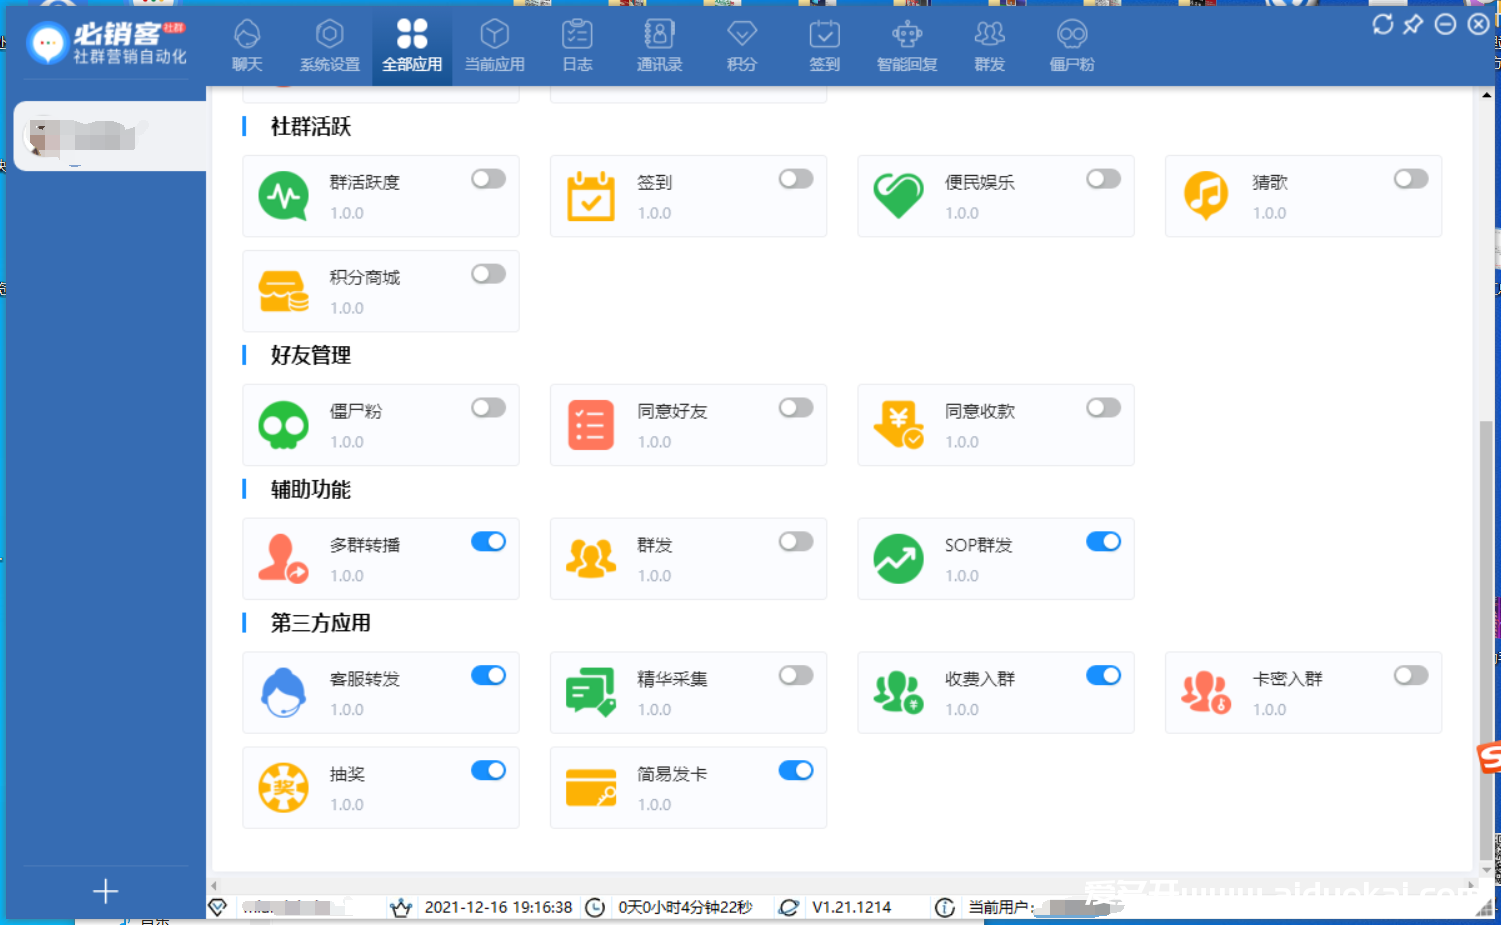The height and width of the screenshot is (925, 1501).
Task: Click the 同意好友 red list icon
Action: (591, 425)
